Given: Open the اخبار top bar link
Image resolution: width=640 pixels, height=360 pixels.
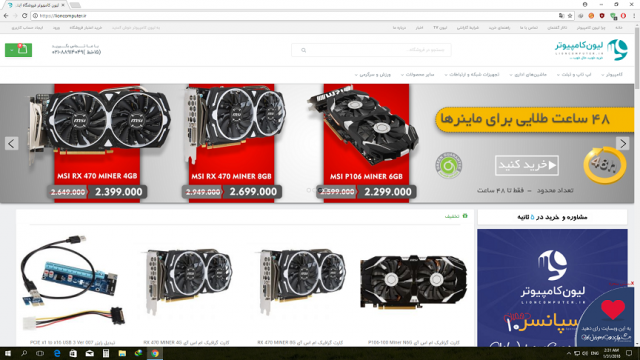Looking at the screenshot, I should tap(419, 28).
